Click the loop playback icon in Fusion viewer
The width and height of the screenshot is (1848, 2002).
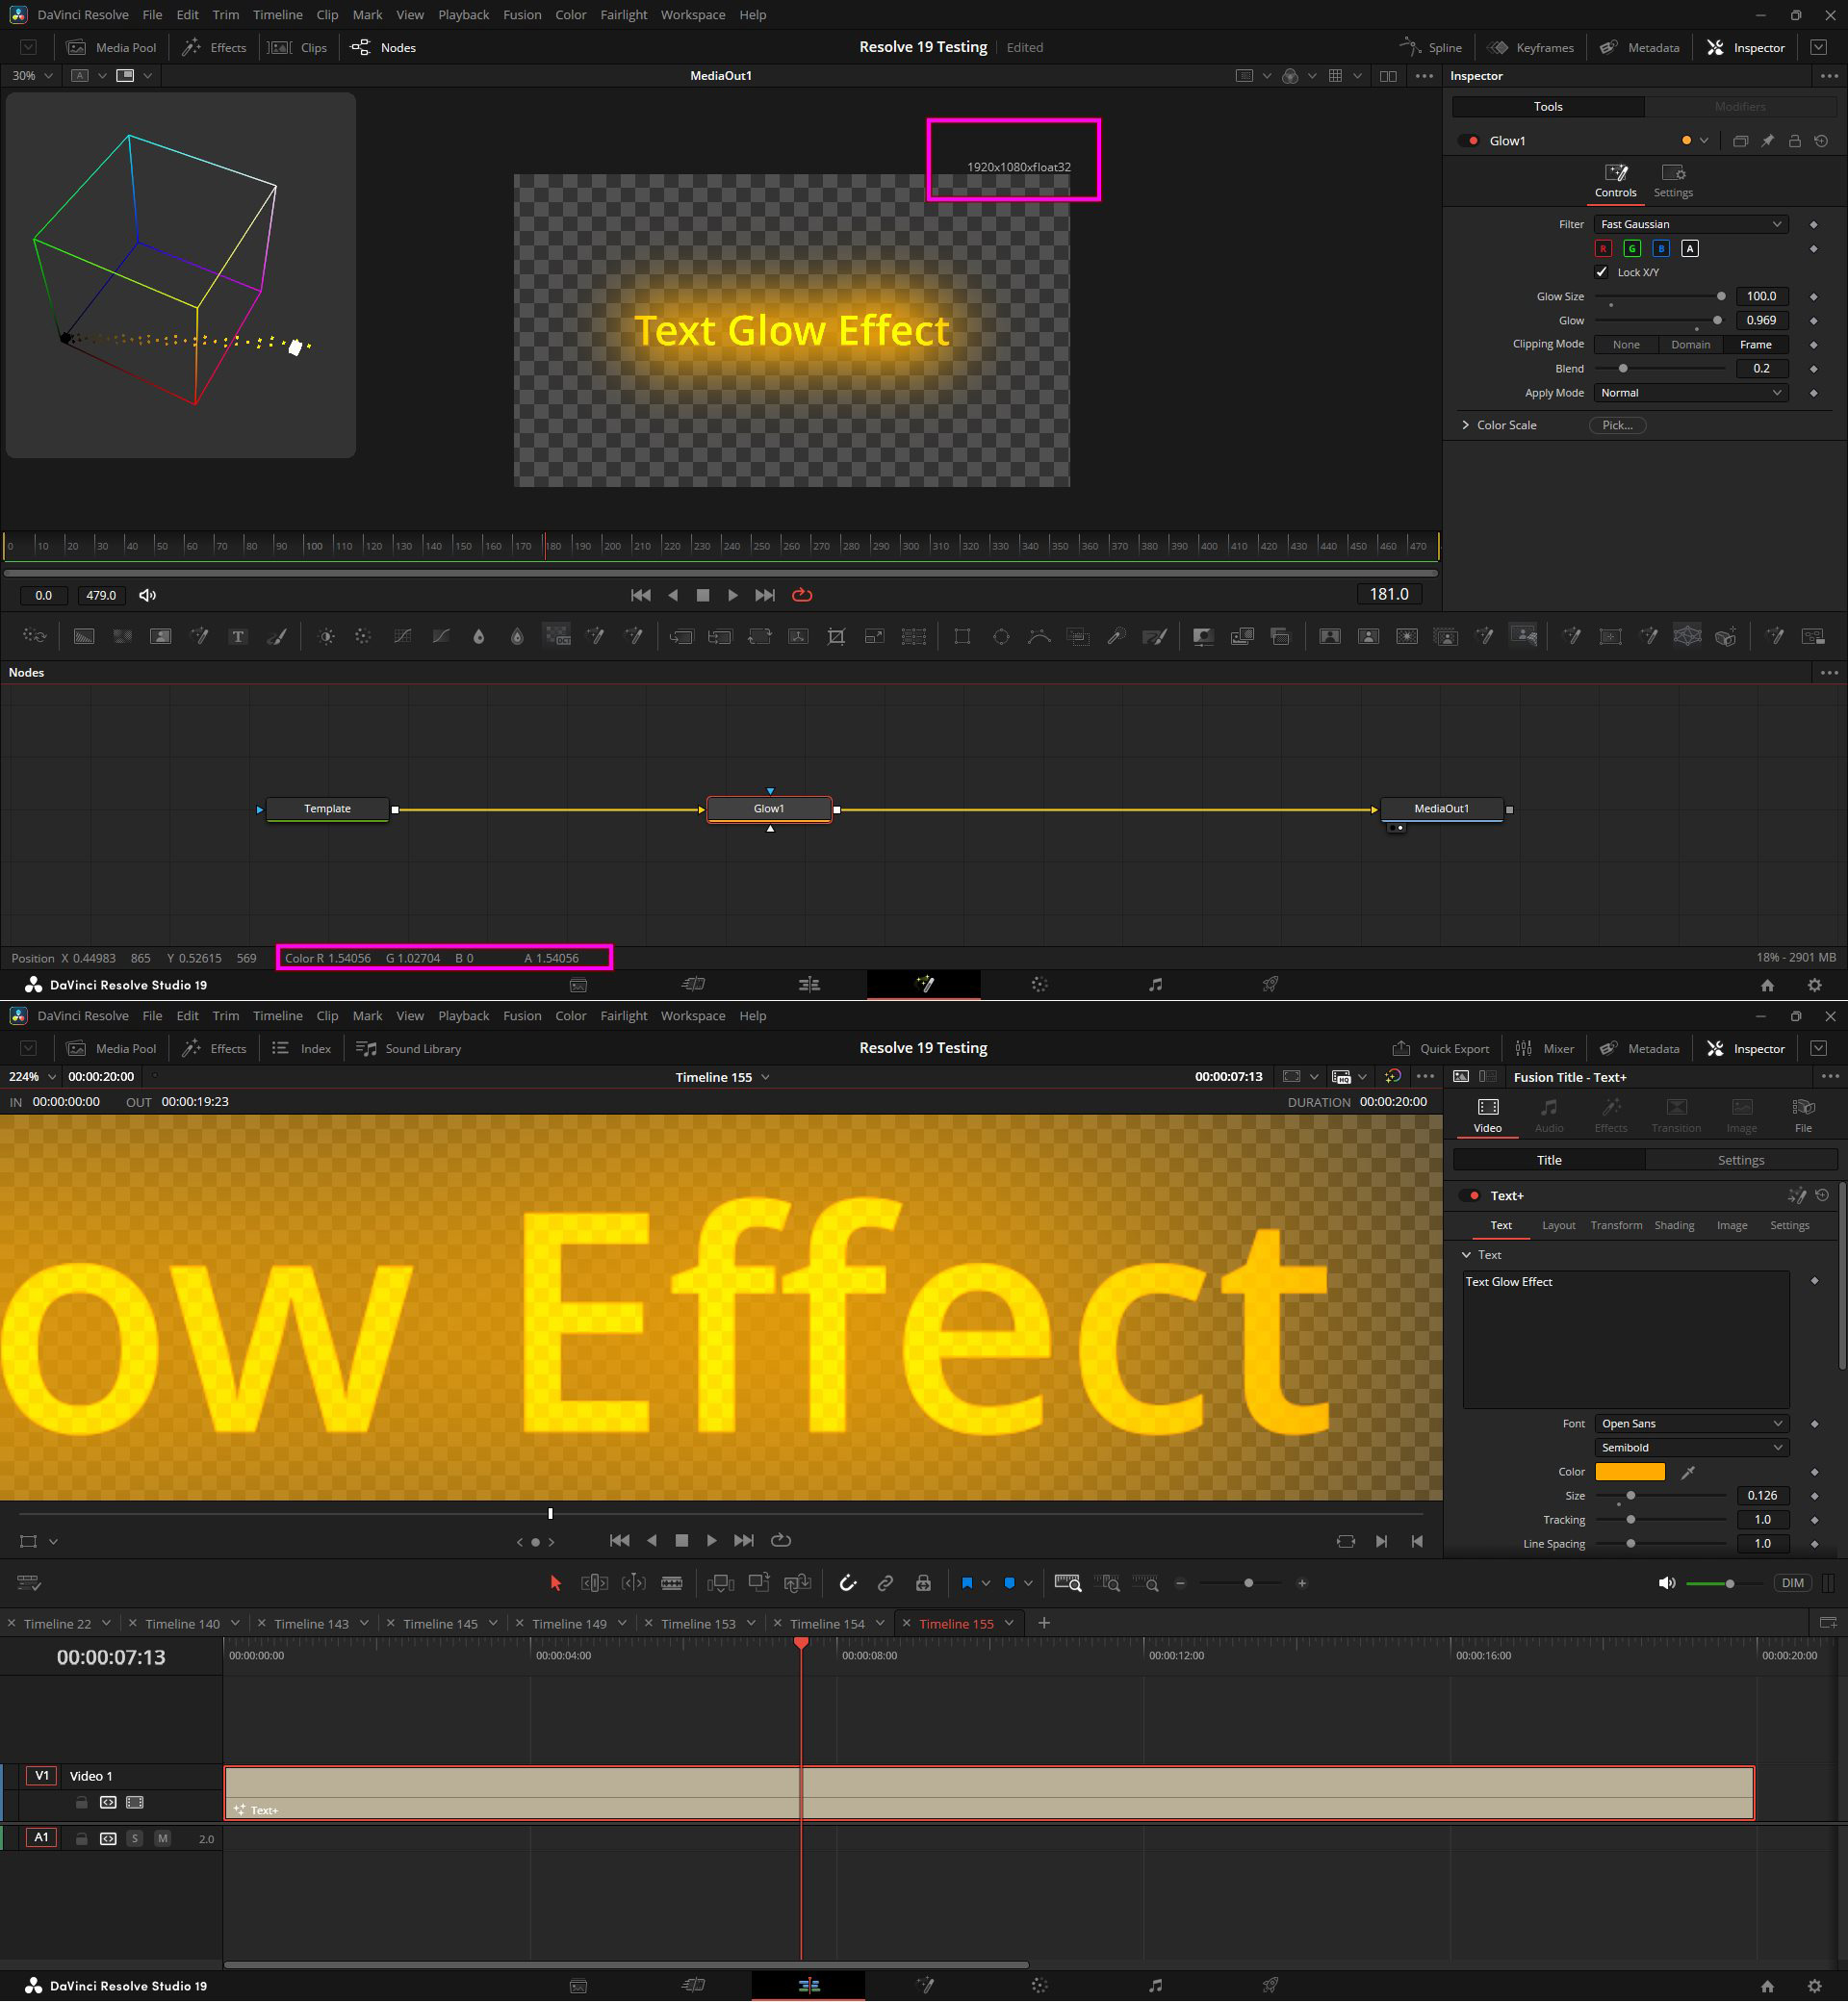coord(802,595)
